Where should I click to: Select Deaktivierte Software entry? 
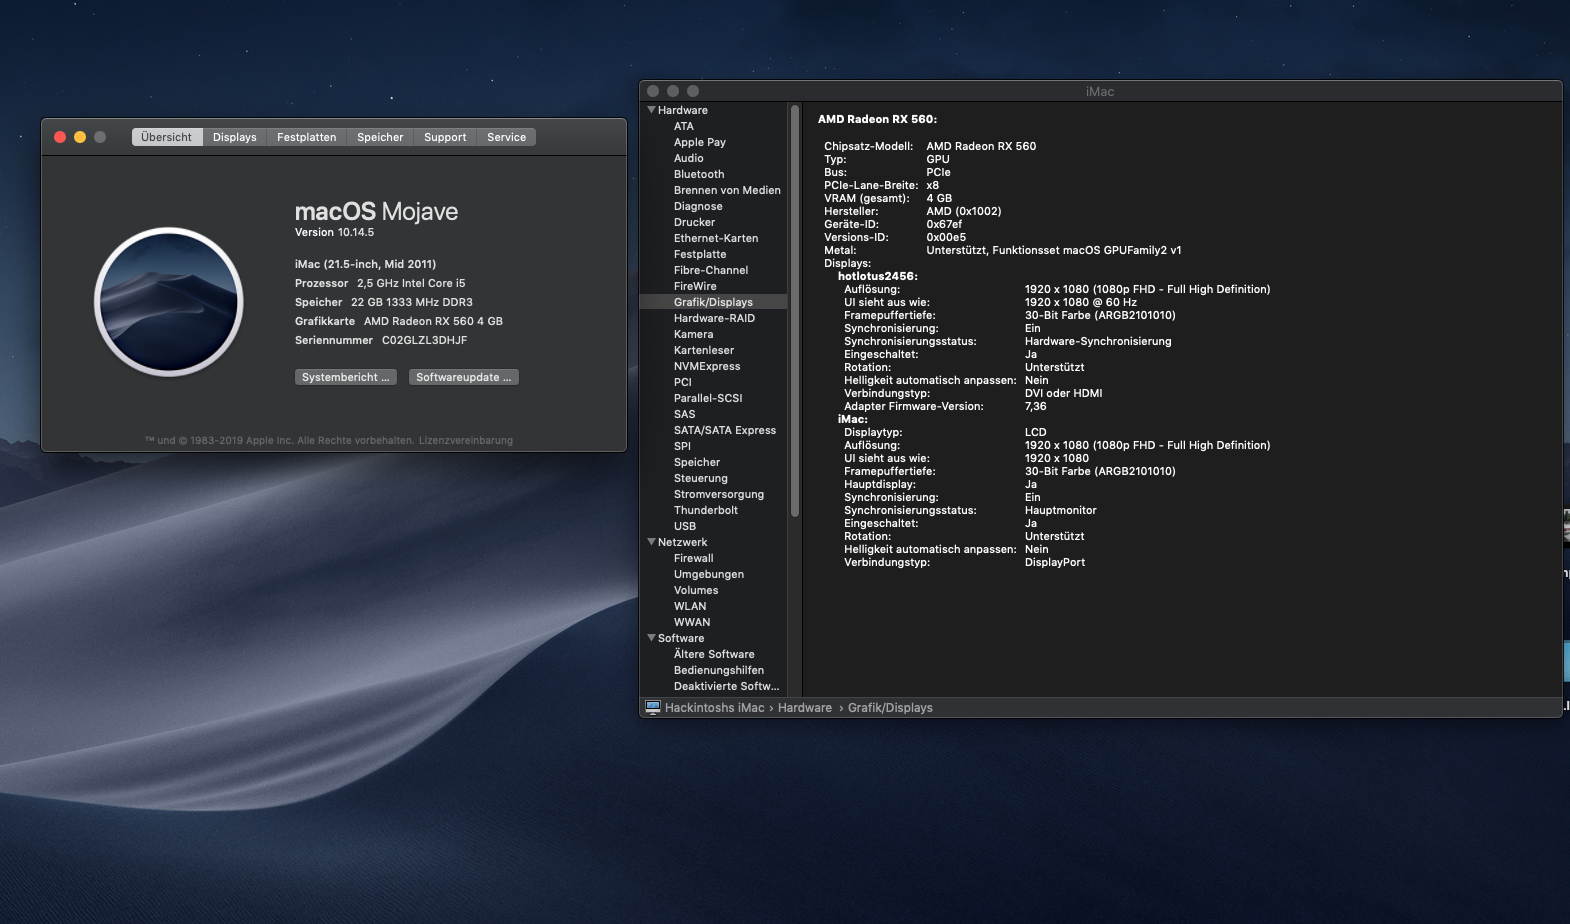coord(726,686)
